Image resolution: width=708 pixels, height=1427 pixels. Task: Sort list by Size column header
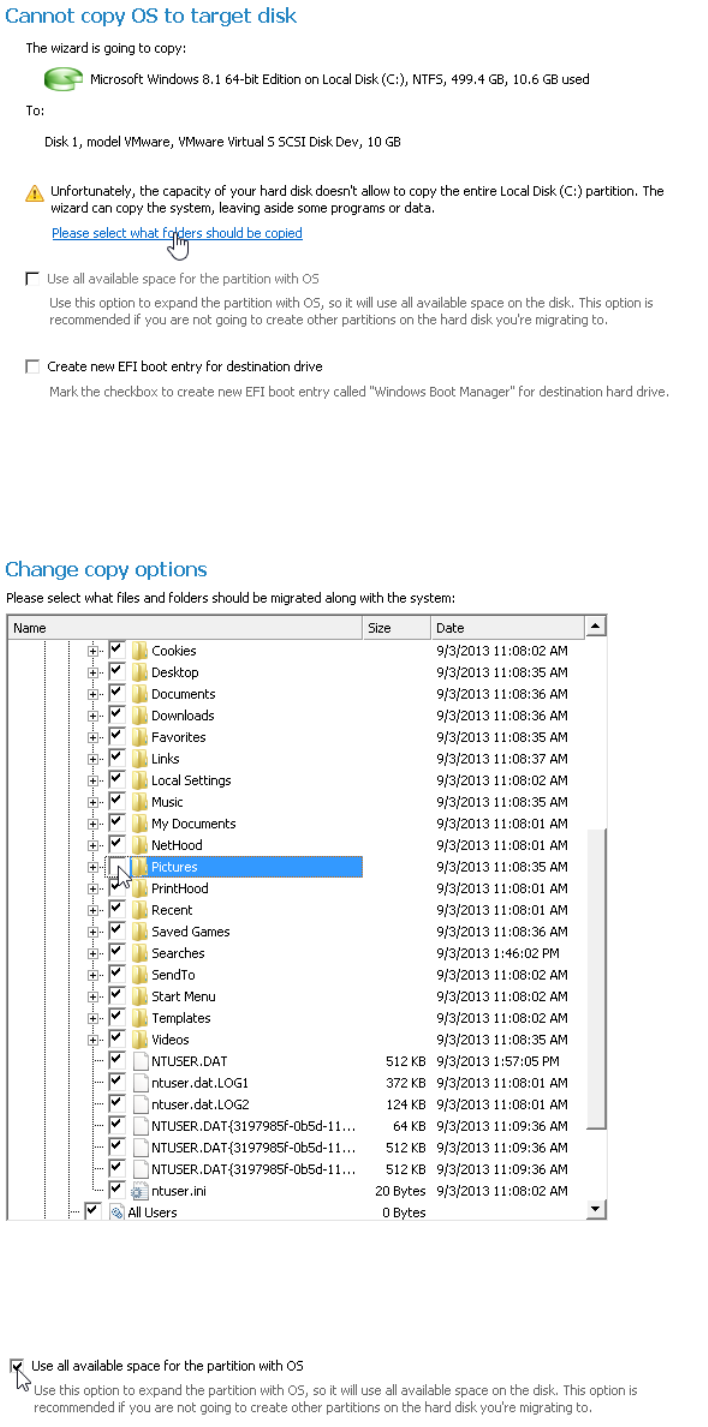click(x=397, y=628)
